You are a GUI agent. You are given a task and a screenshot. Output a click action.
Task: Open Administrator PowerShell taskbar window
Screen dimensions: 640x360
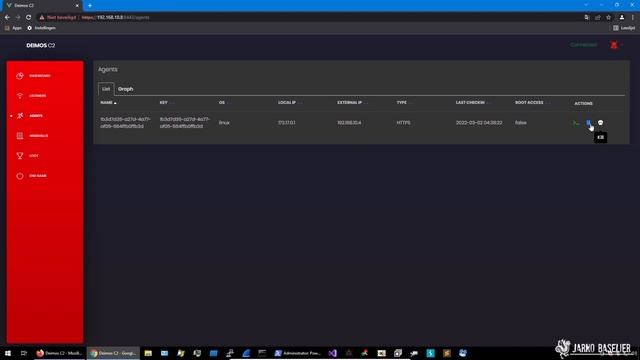pos(298,353)
